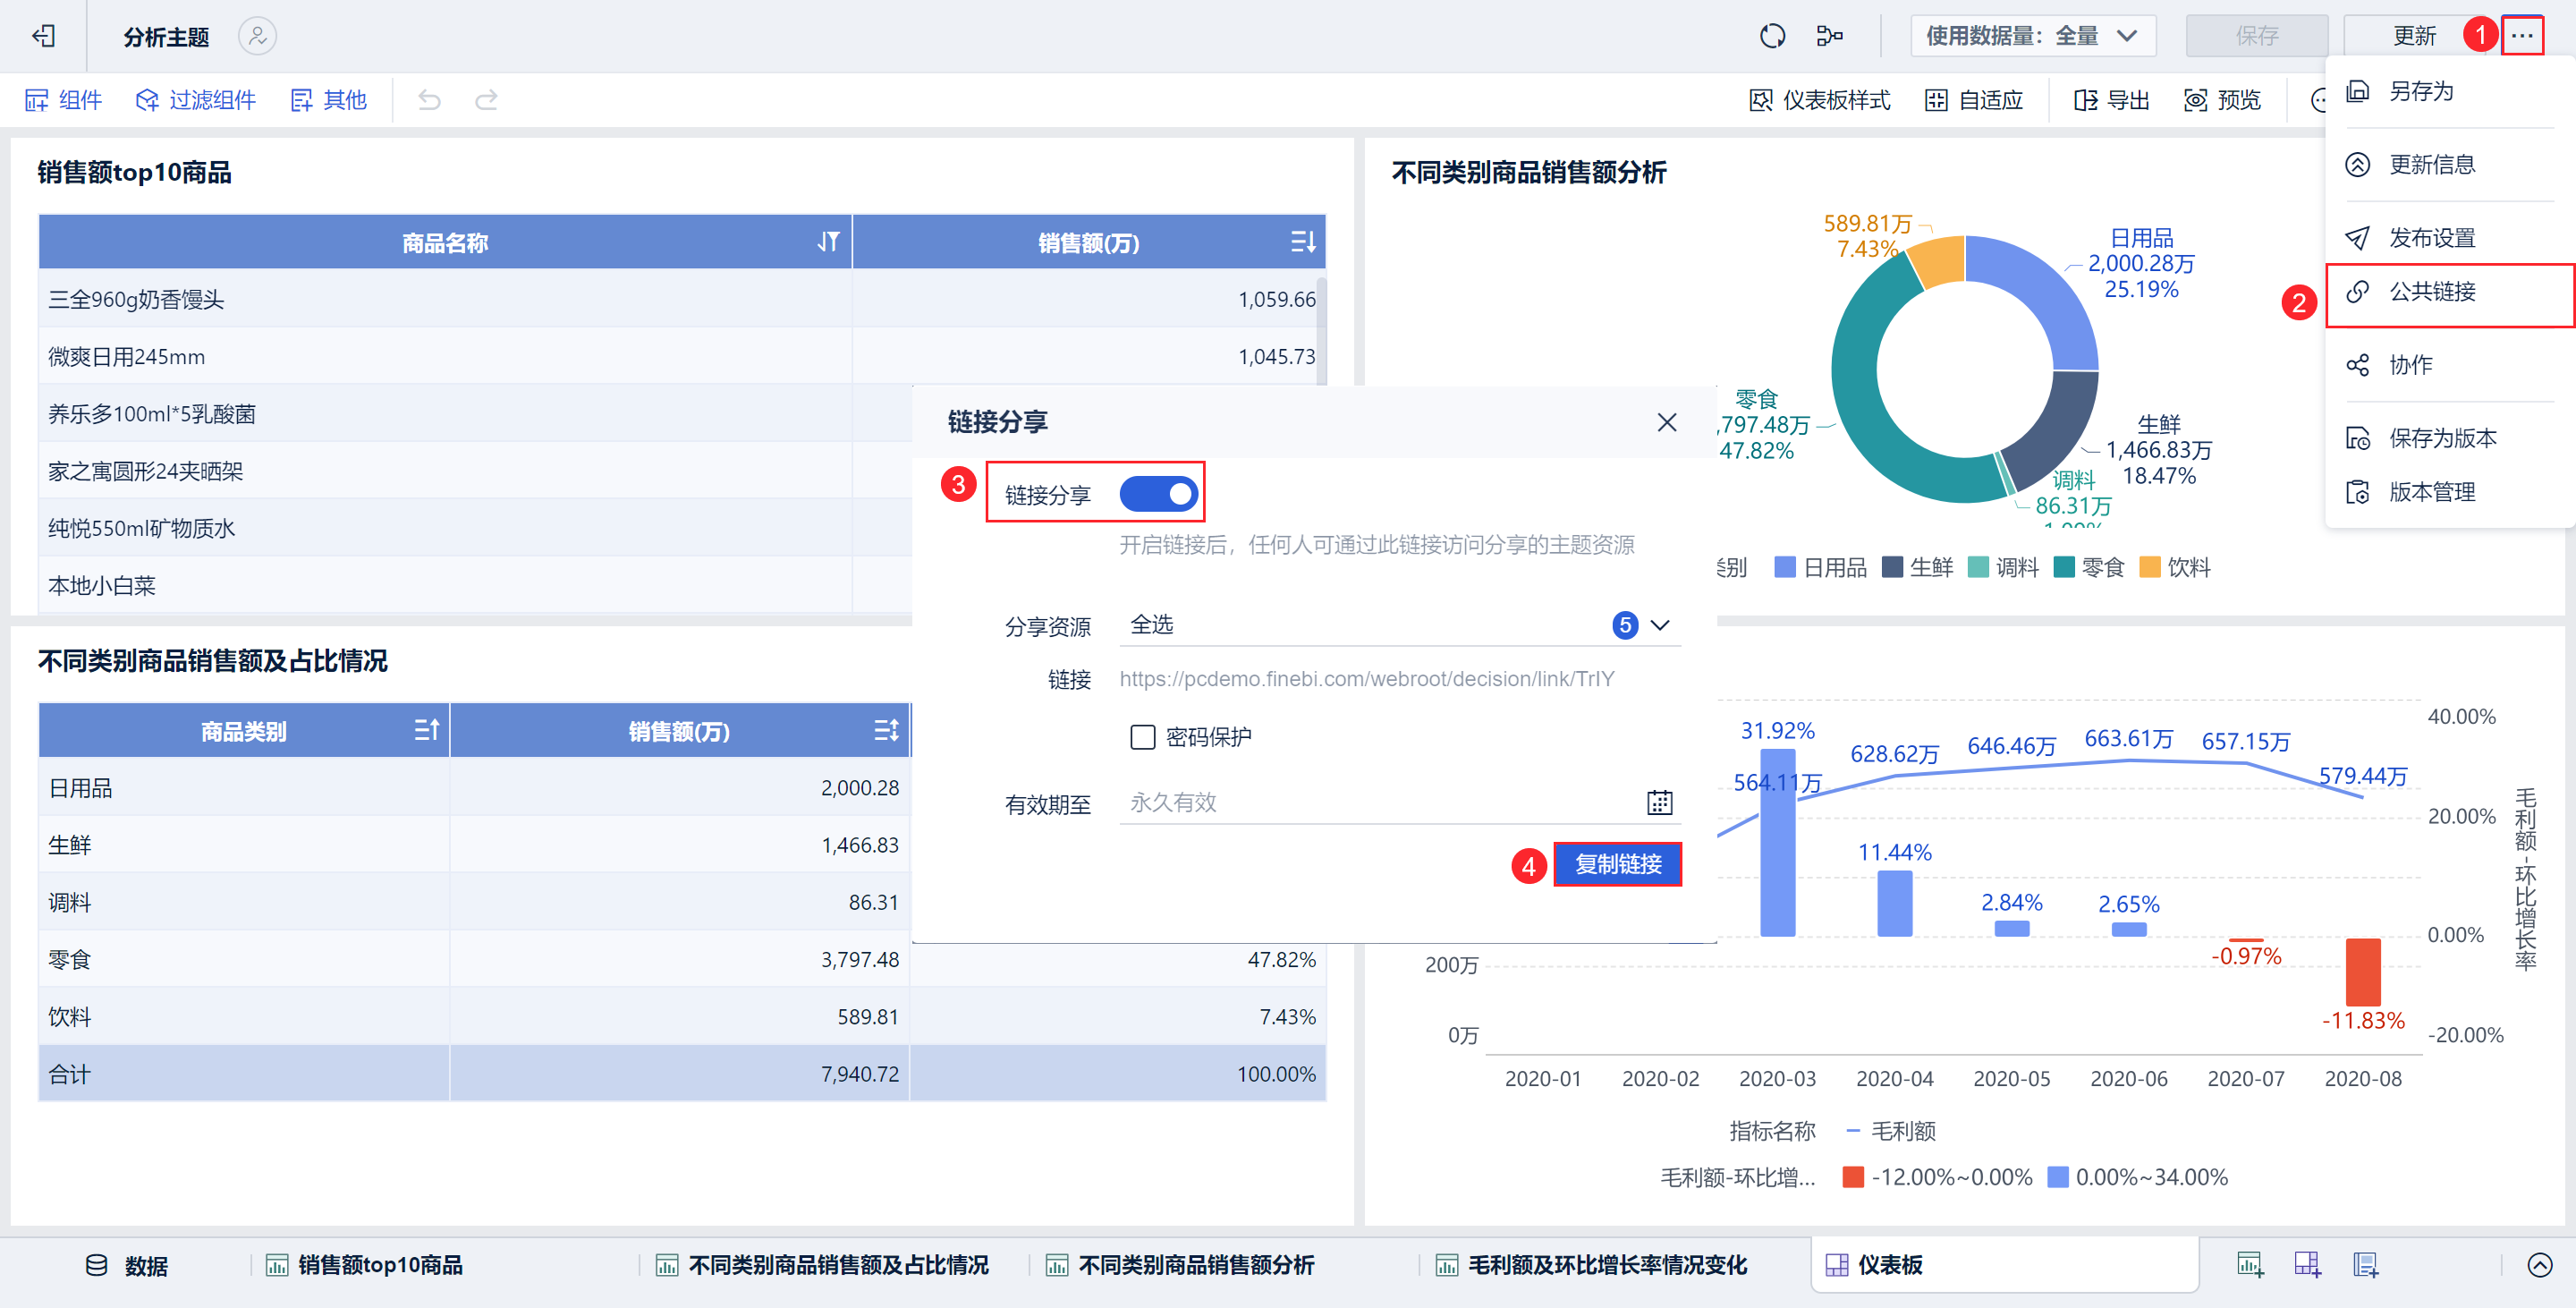Click the add chart component icon bottom right

coord(2250,1264)
